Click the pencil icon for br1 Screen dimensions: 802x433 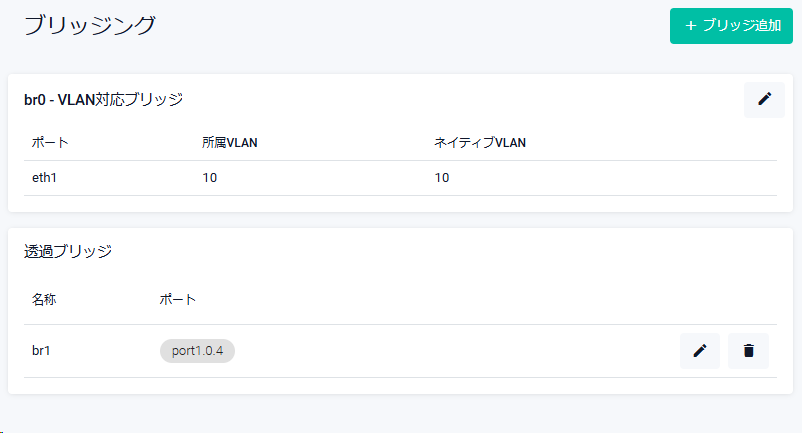[x=700, y=351]
